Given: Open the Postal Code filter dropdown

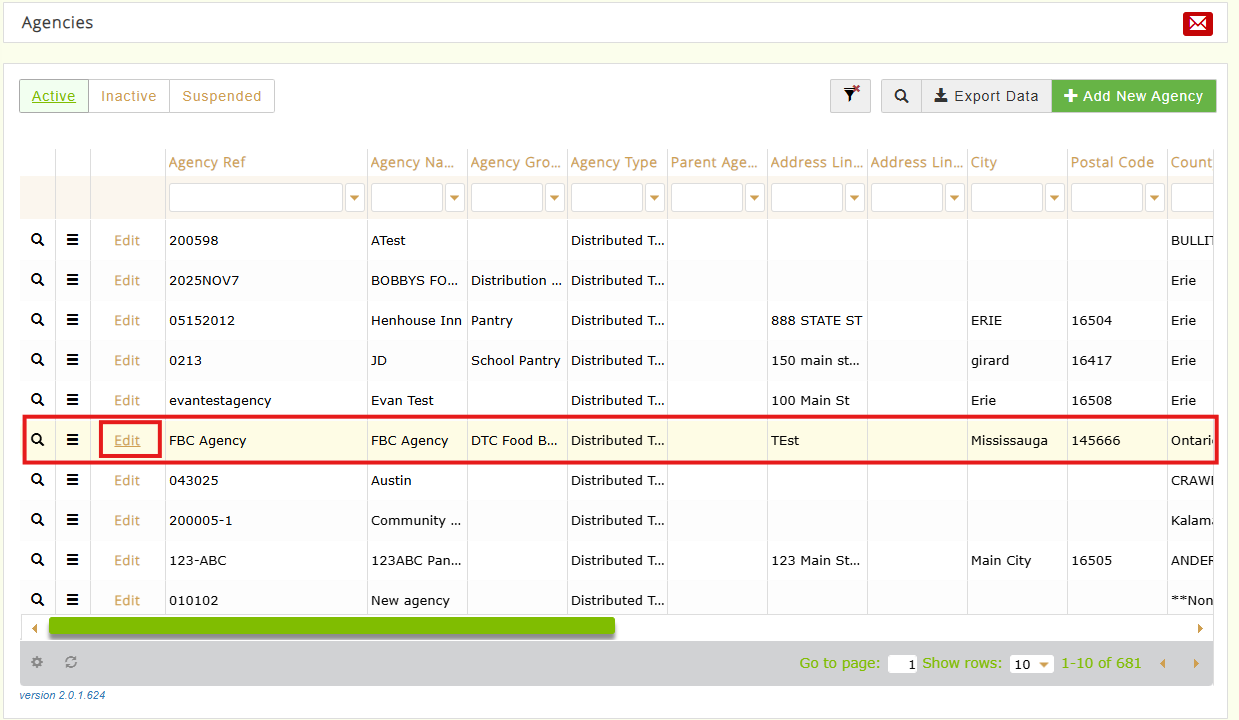Looking at the screenshot, I should click(1155, 198).
